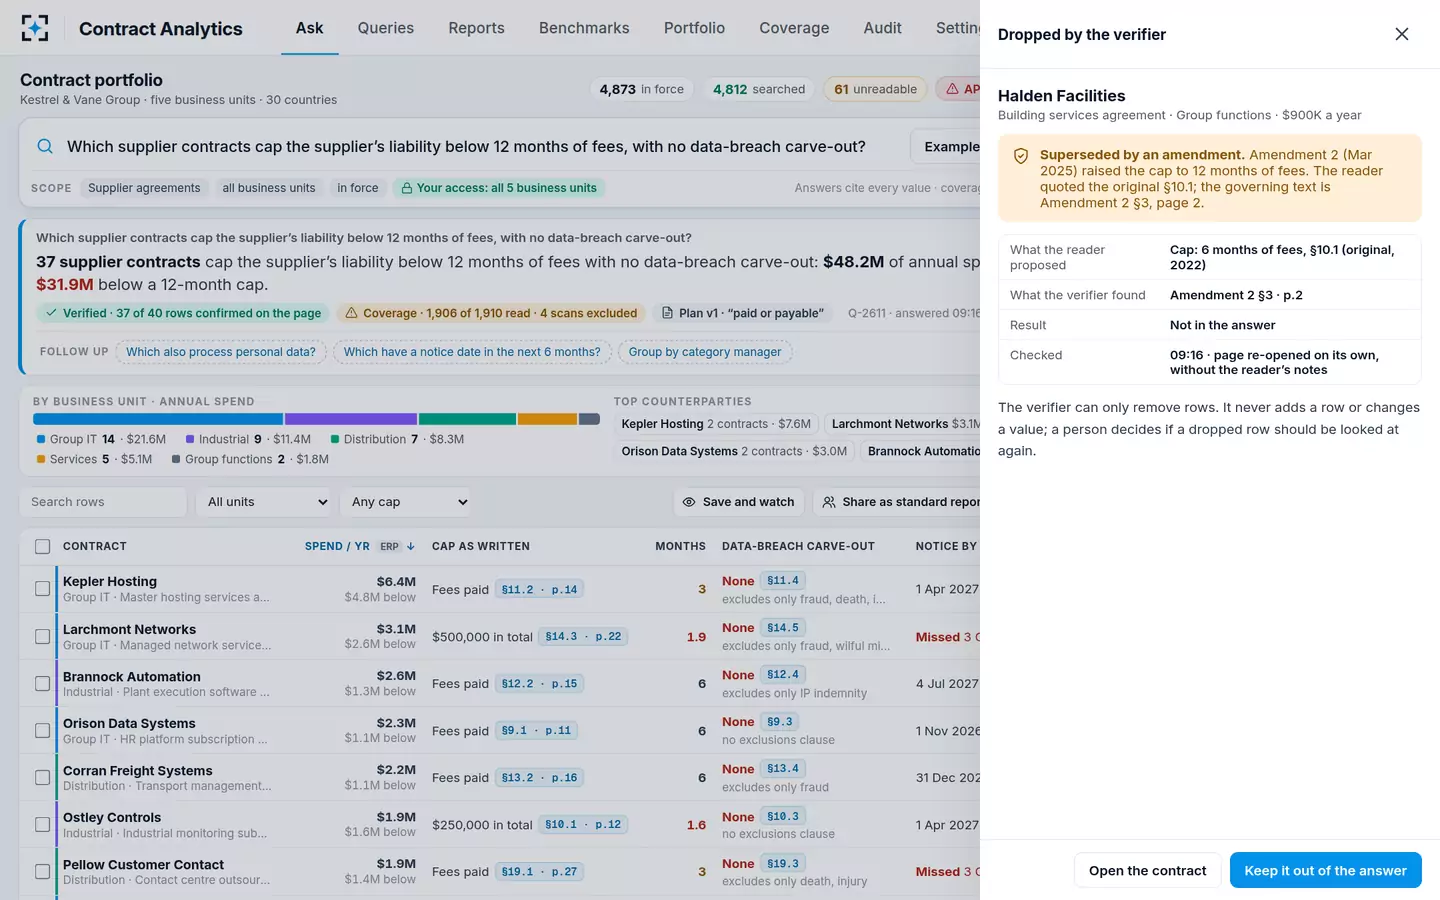This screenshot has width=1440, height=900.
Task: Click the lock icon in the access chip
Action: tap(407, 188)
